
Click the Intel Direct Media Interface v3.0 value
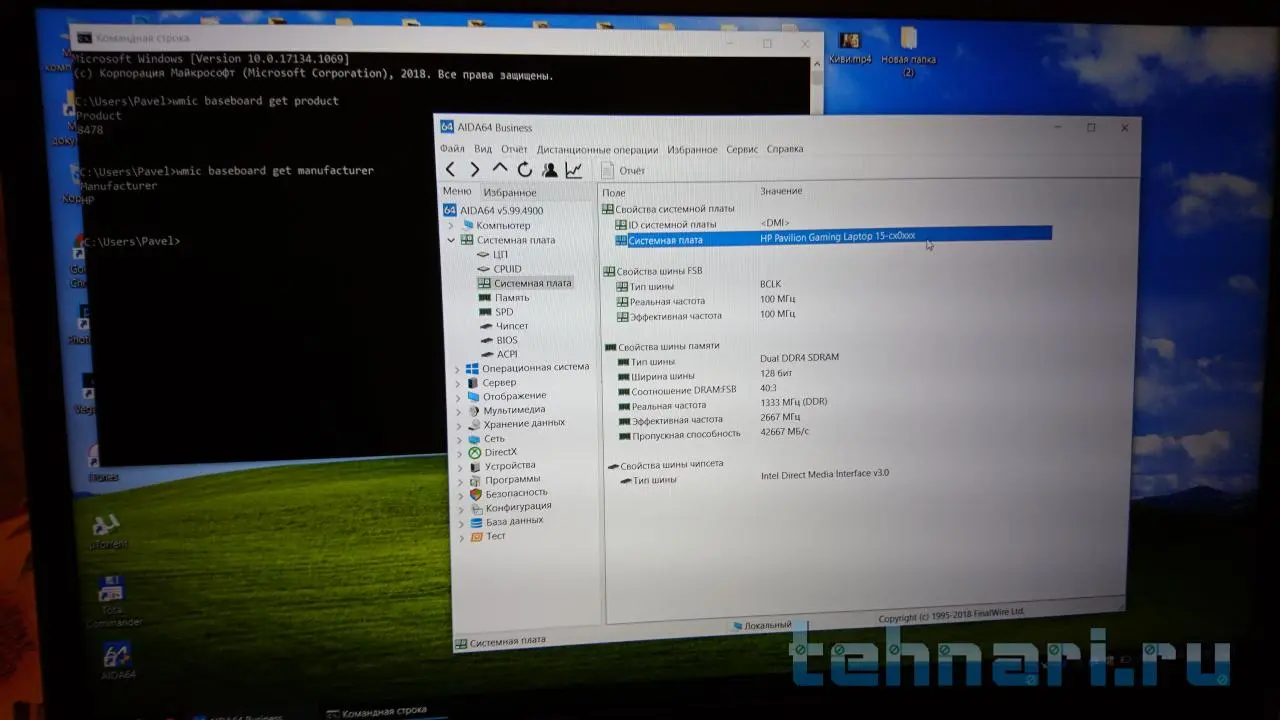tap(825, 475)
